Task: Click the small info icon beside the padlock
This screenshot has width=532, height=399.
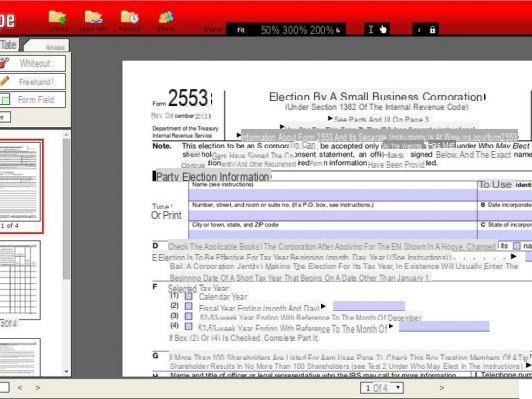Action: click(x=419, y=30)
